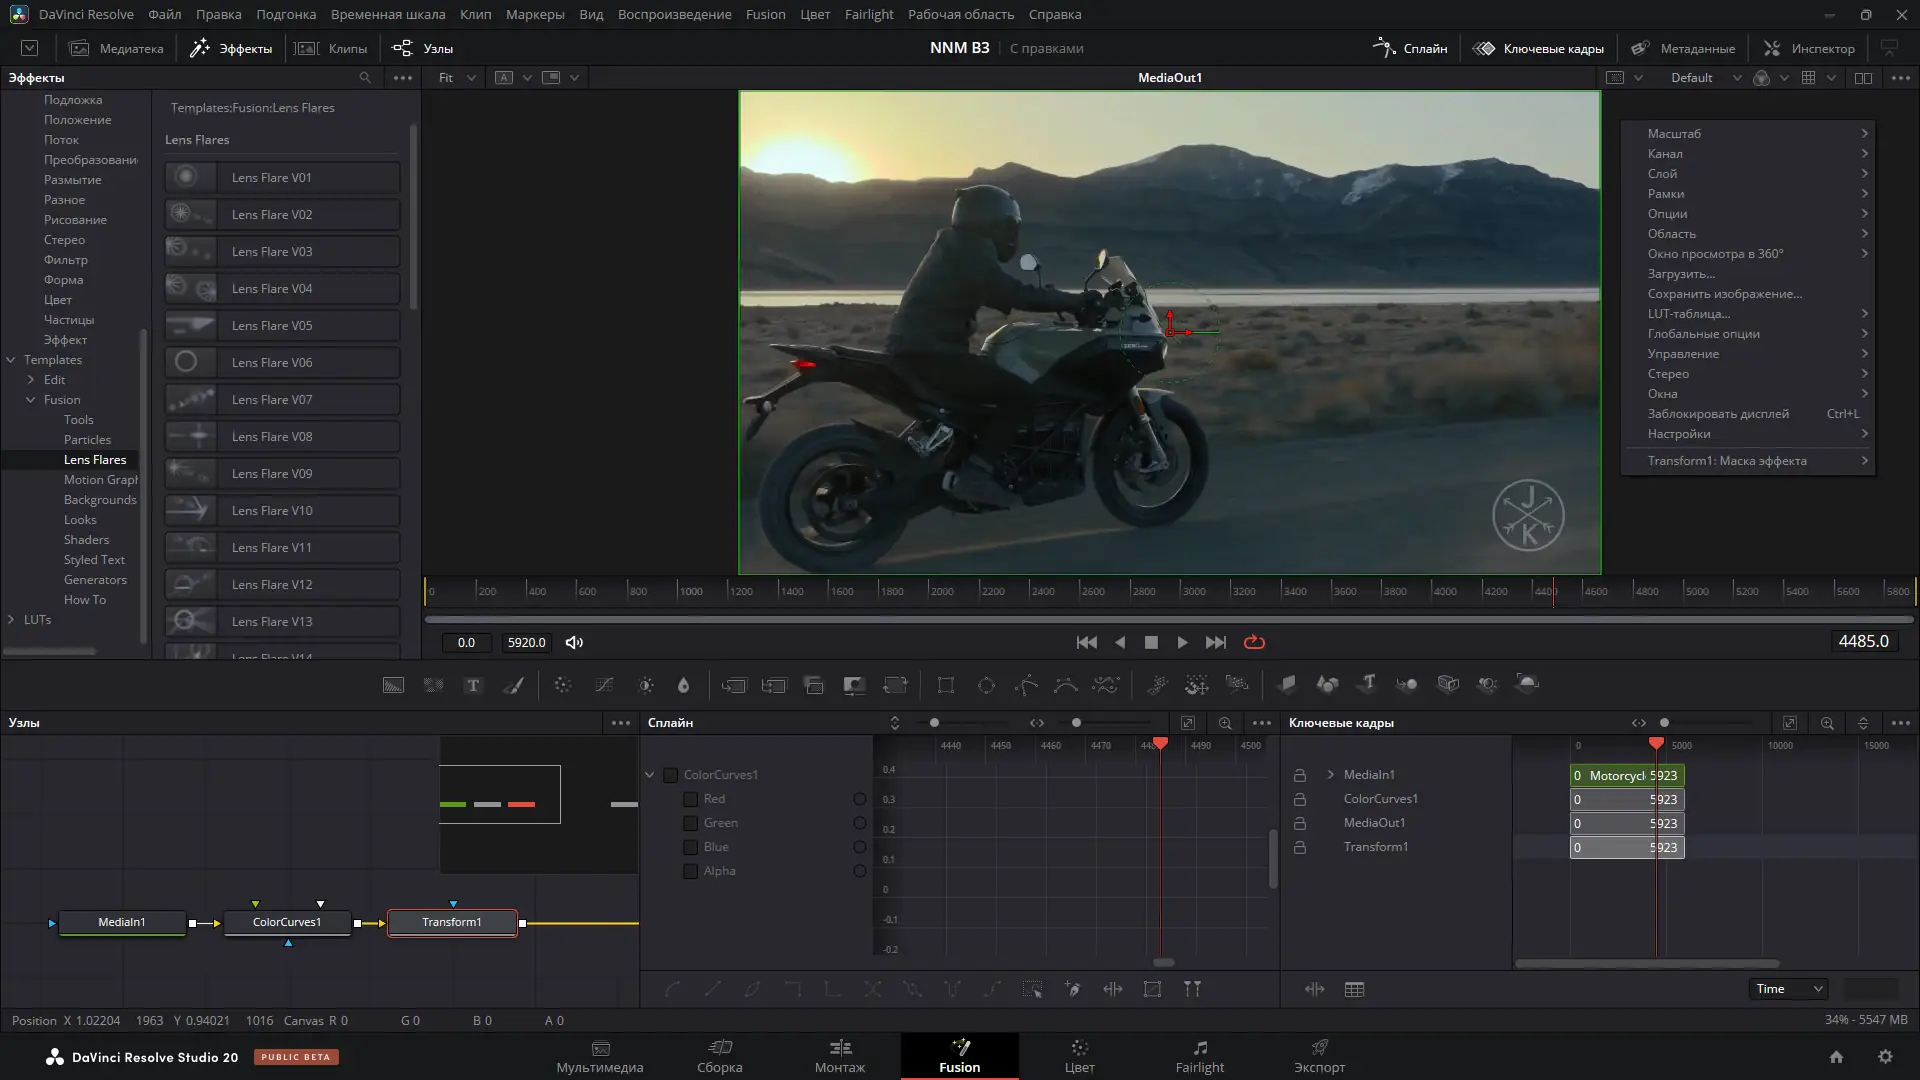Viewport: 1920px width, 1080px height.
Task: Enable the Alpha channel checkbox
Action: [x=690, y=871]
